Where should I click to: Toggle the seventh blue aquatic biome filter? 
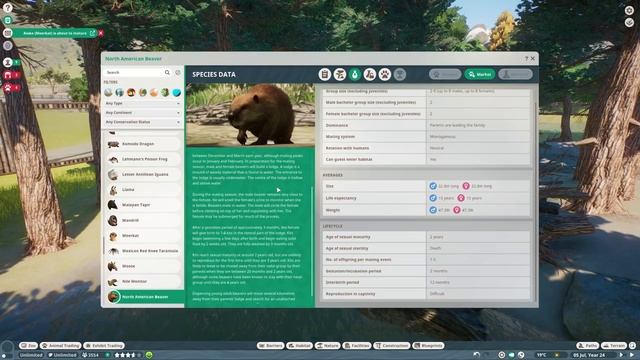[177, 92]
